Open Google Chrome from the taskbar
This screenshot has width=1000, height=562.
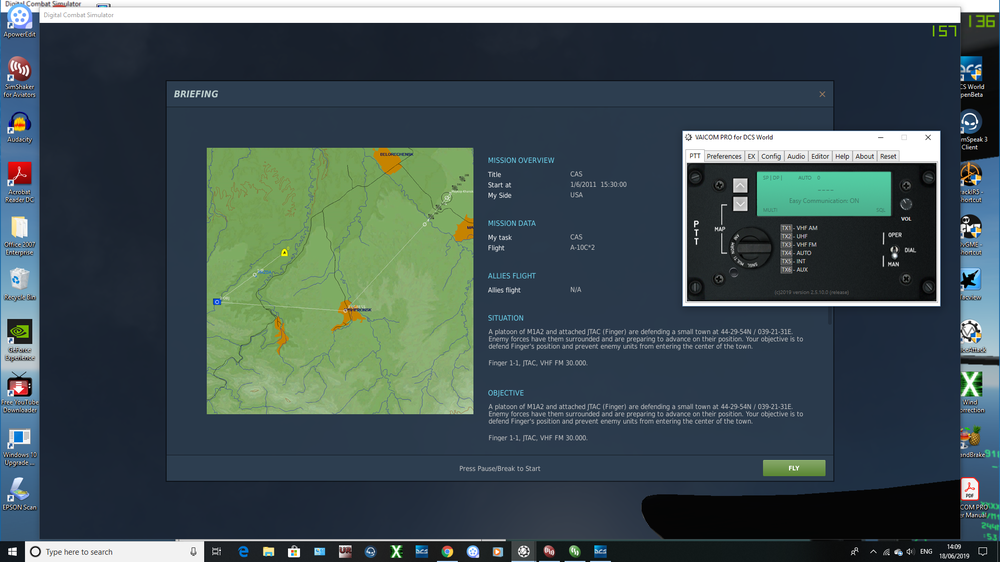[x=447, y=552]
